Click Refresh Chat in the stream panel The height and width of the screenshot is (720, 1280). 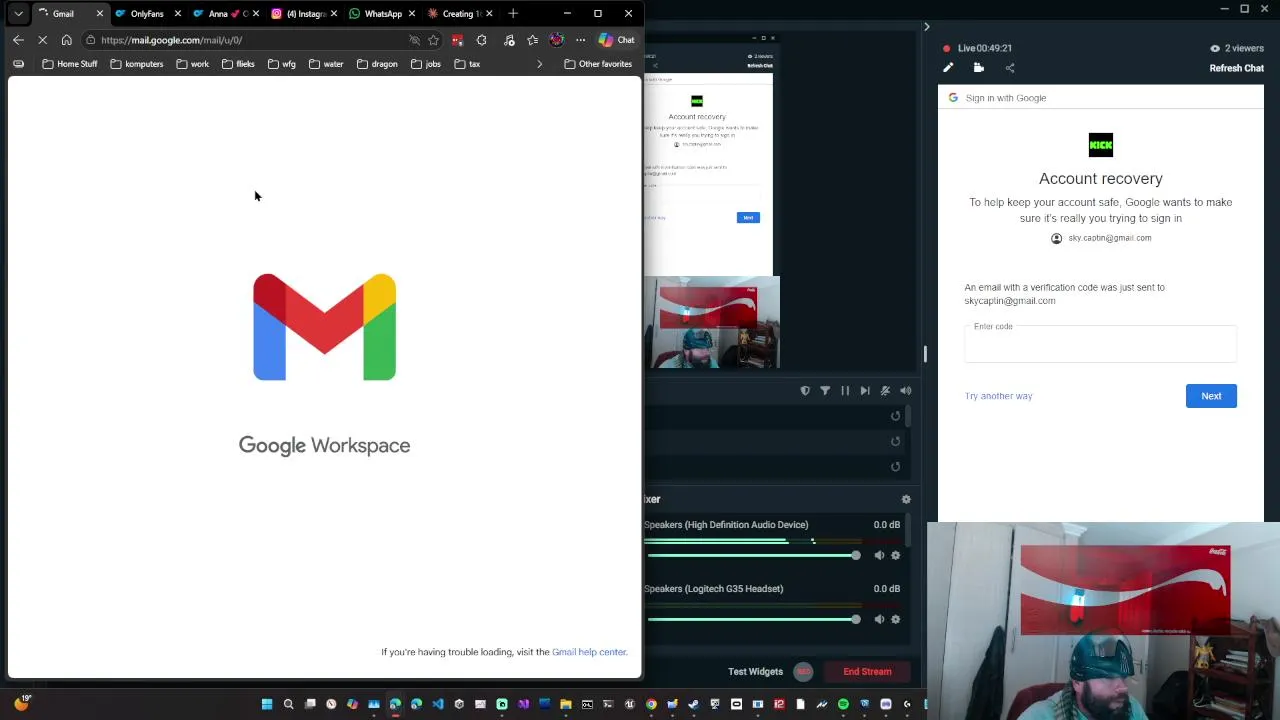click(x=1236, y=68)
